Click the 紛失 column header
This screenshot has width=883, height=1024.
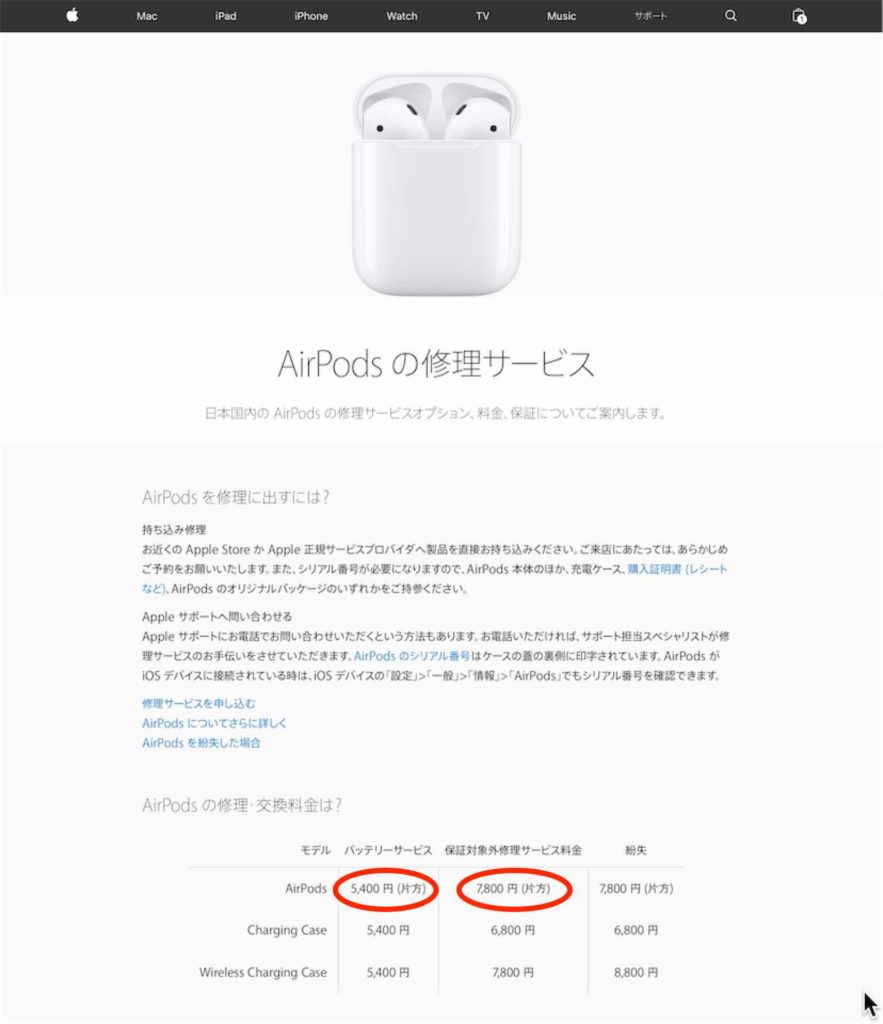pos(635,850)
